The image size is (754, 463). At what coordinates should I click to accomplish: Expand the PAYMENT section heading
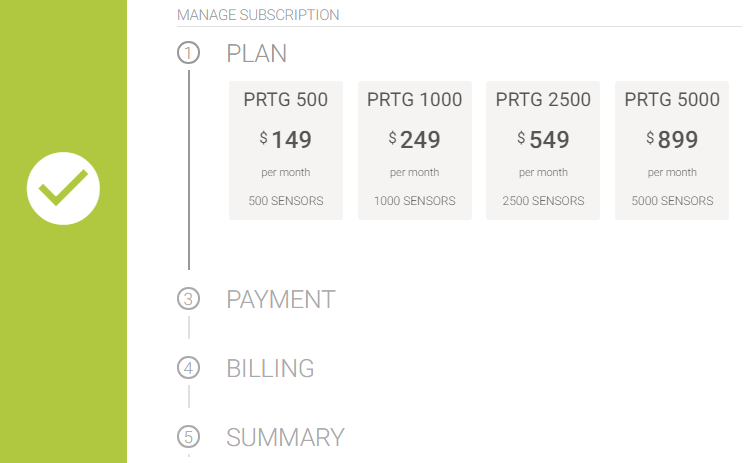point(281,299)
